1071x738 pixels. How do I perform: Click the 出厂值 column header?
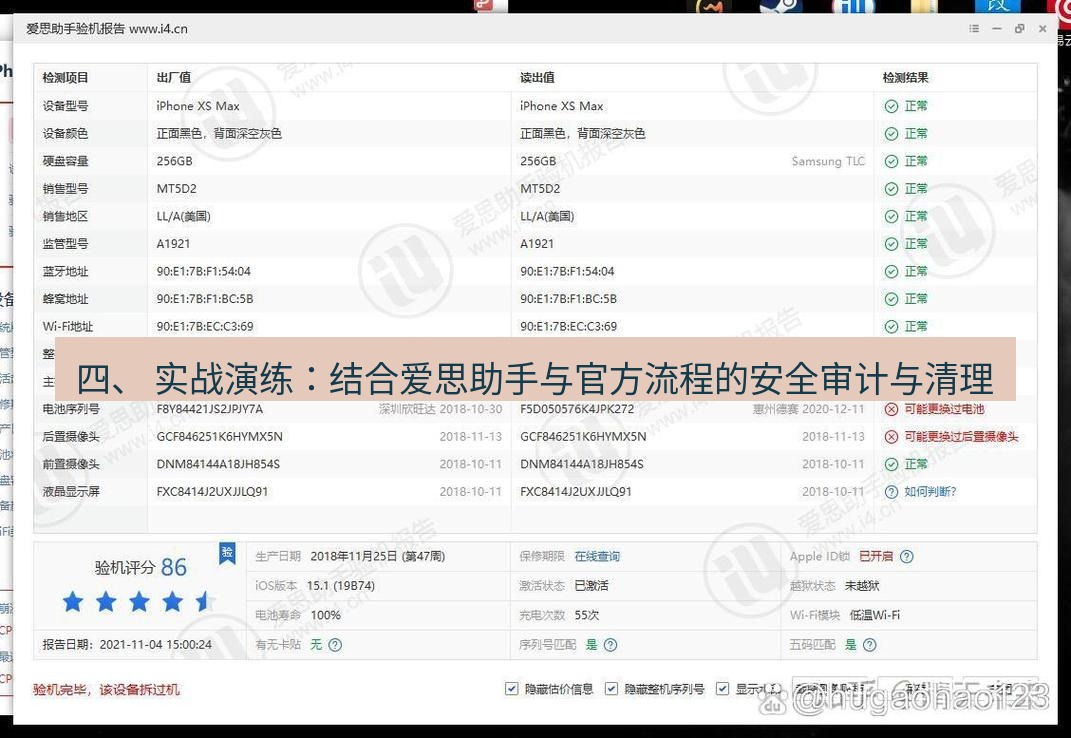click(x=173, y=78)
